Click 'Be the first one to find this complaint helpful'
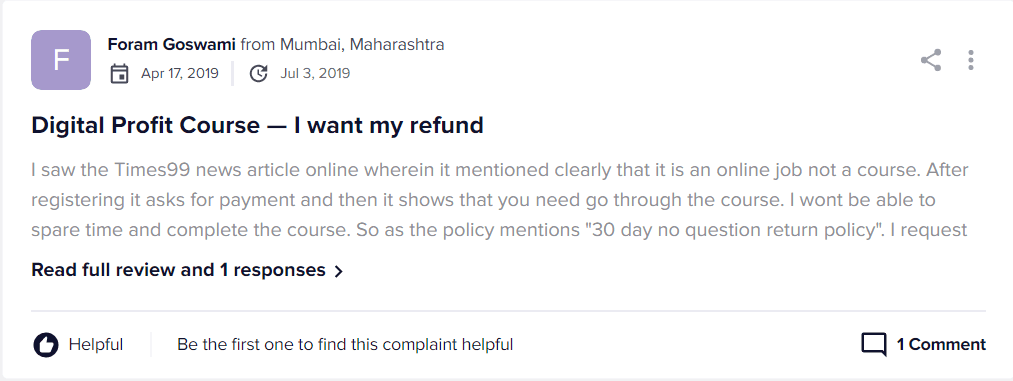Viewport: 1013px width, 381px height. [x=345, y=345]
